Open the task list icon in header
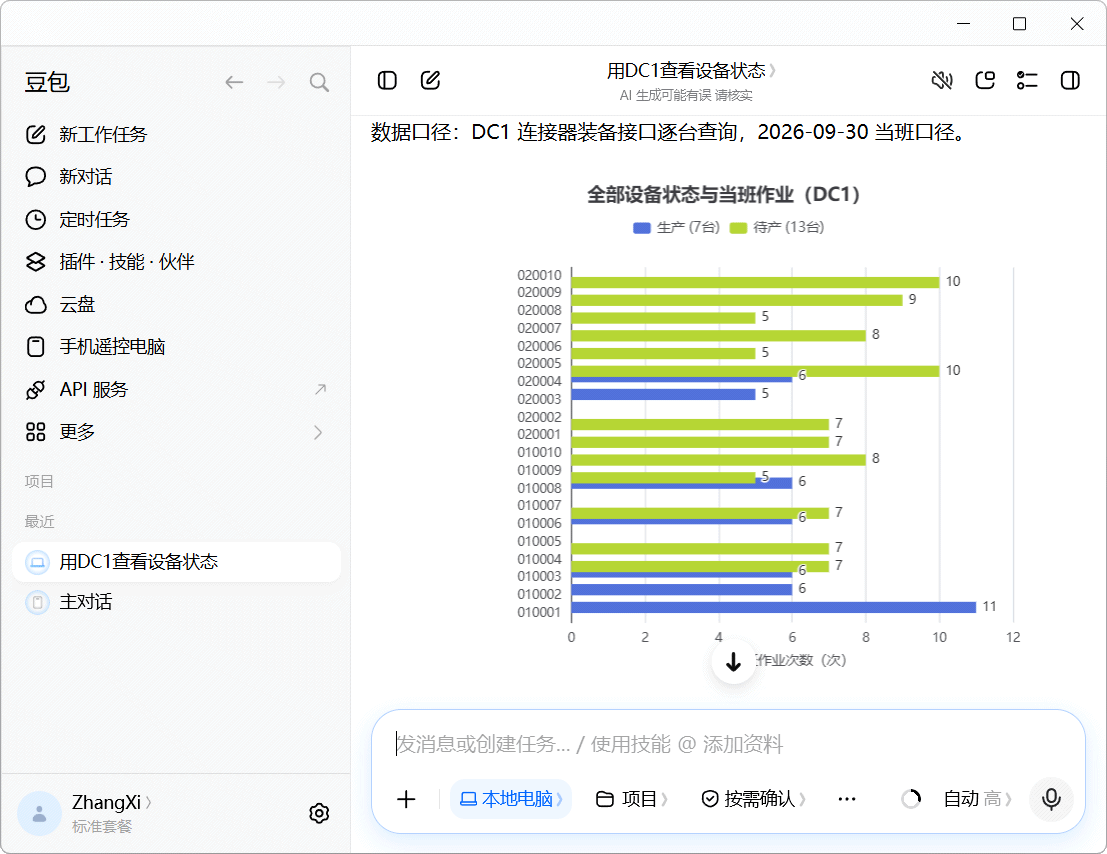 pyautogui.click(x=1027, y=80)
